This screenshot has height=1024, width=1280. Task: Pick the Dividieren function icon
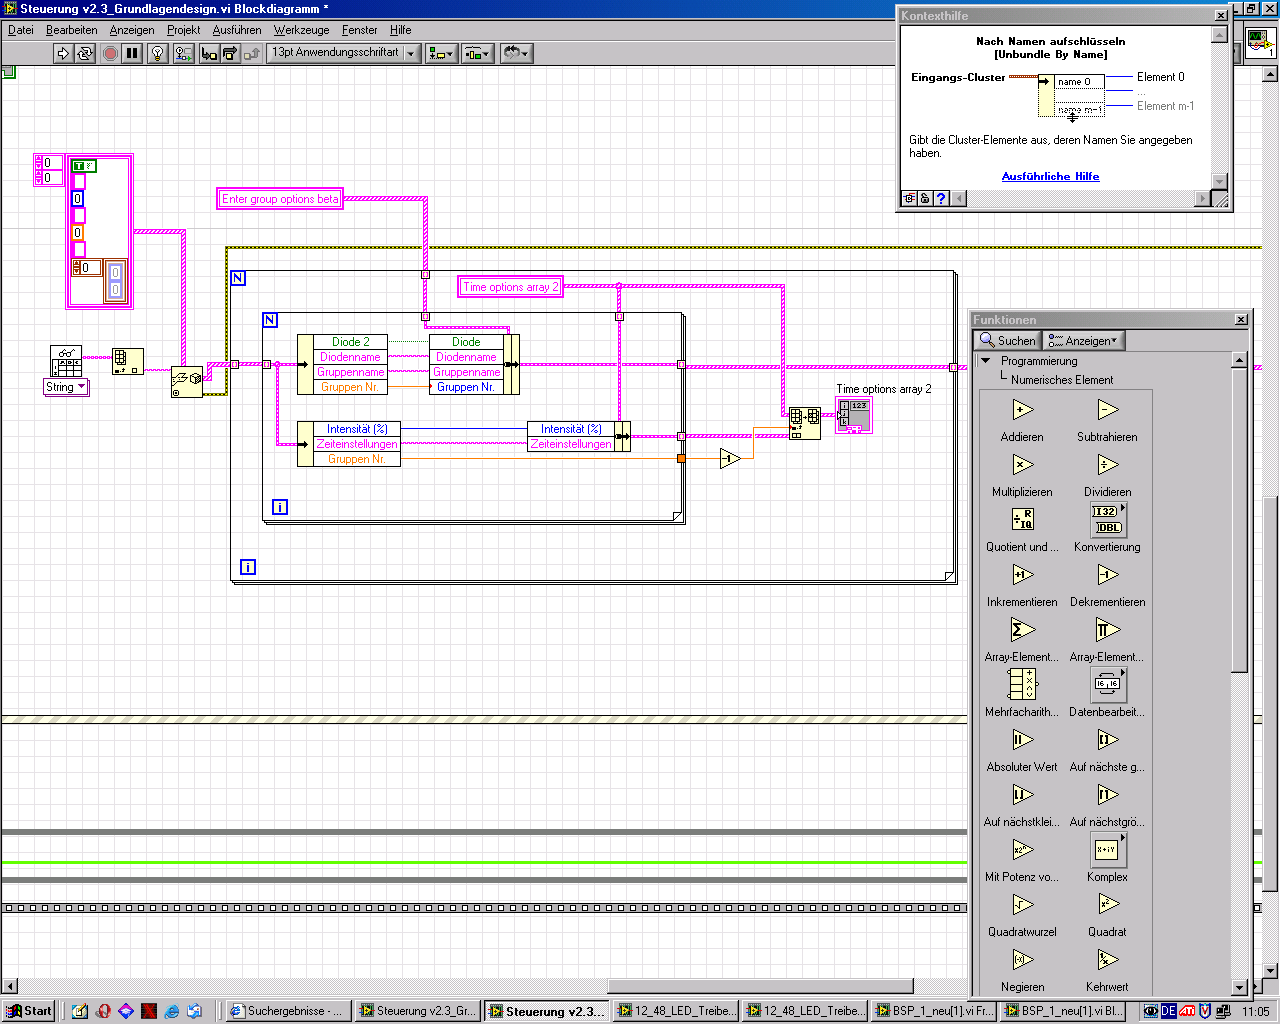[1107, 465]
